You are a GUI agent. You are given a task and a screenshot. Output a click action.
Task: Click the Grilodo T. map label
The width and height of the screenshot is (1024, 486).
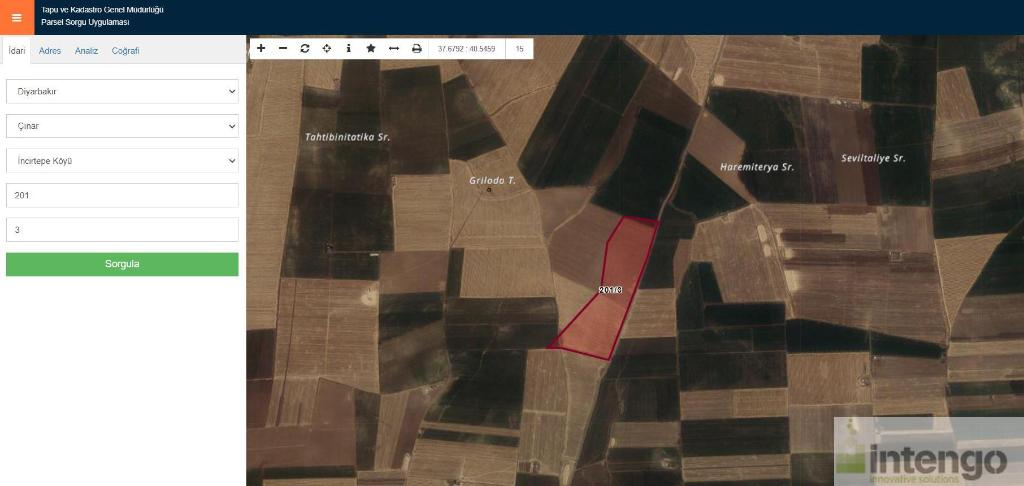point(492,180)
